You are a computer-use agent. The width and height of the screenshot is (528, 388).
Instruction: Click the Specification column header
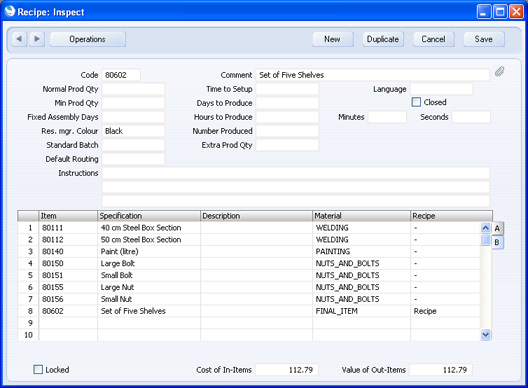click(x=149, y=216)
